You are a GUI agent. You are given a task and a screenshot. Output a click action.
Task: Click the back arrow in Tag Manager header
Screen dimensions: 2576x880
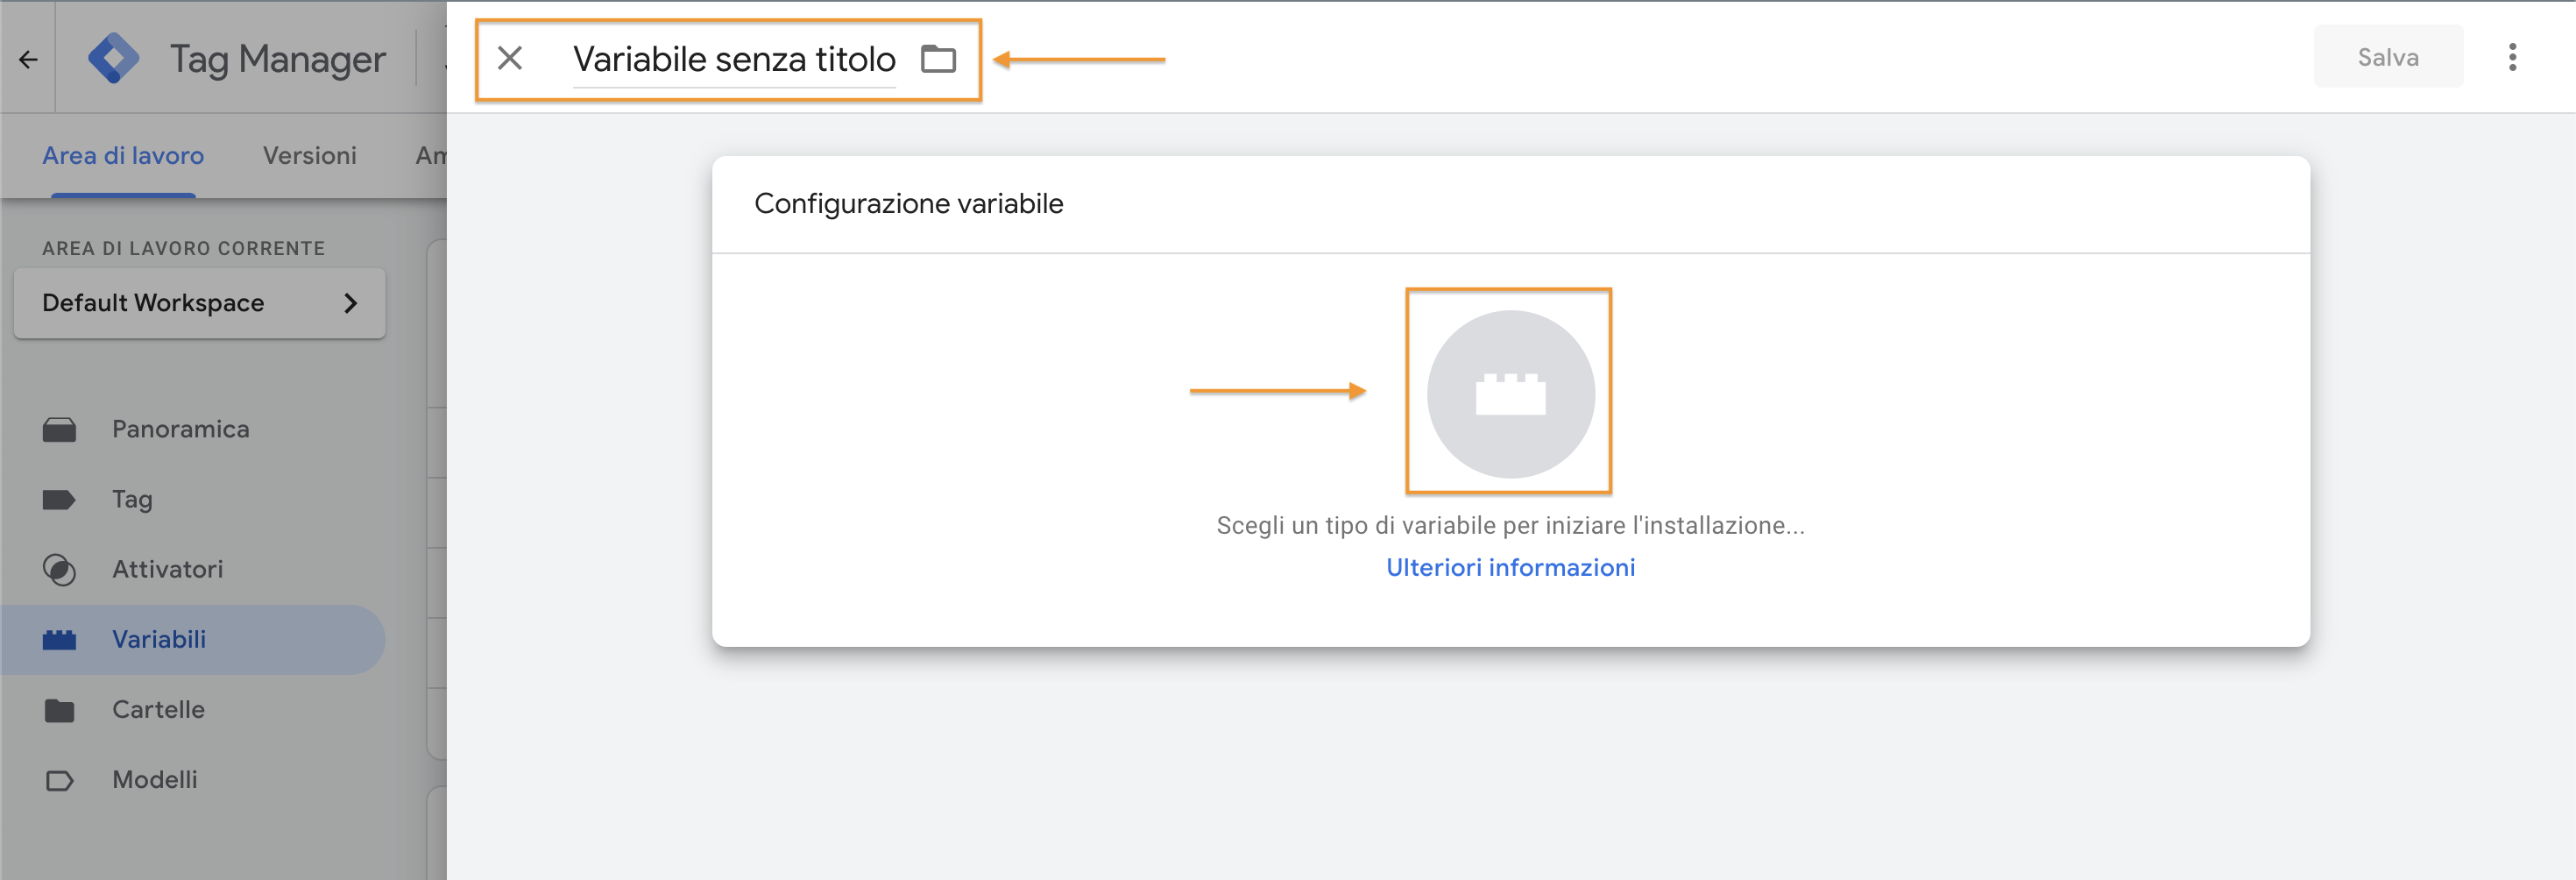point(28,60)
